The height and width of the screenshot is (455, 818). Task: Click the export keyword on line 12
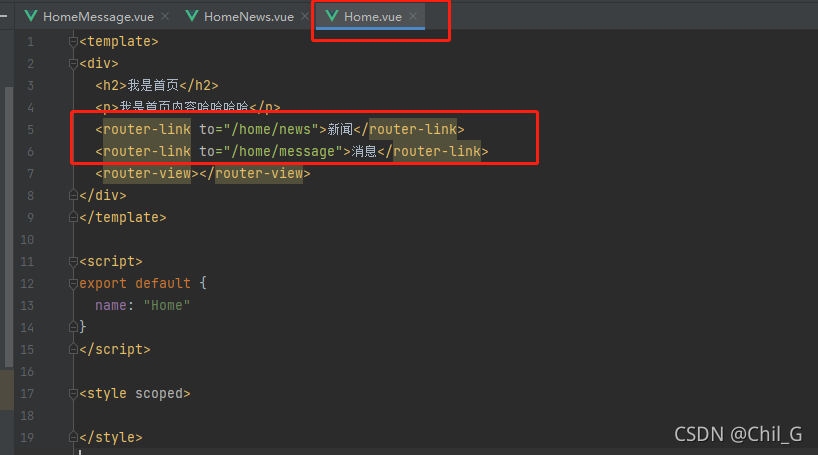coord(103,283)
